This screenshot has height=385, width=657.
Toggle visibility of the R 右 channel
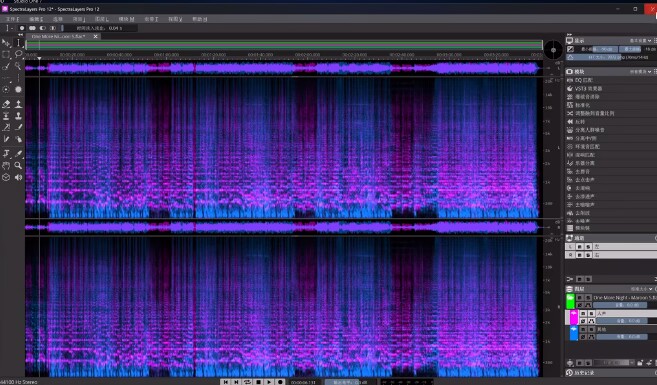point(579,255)
